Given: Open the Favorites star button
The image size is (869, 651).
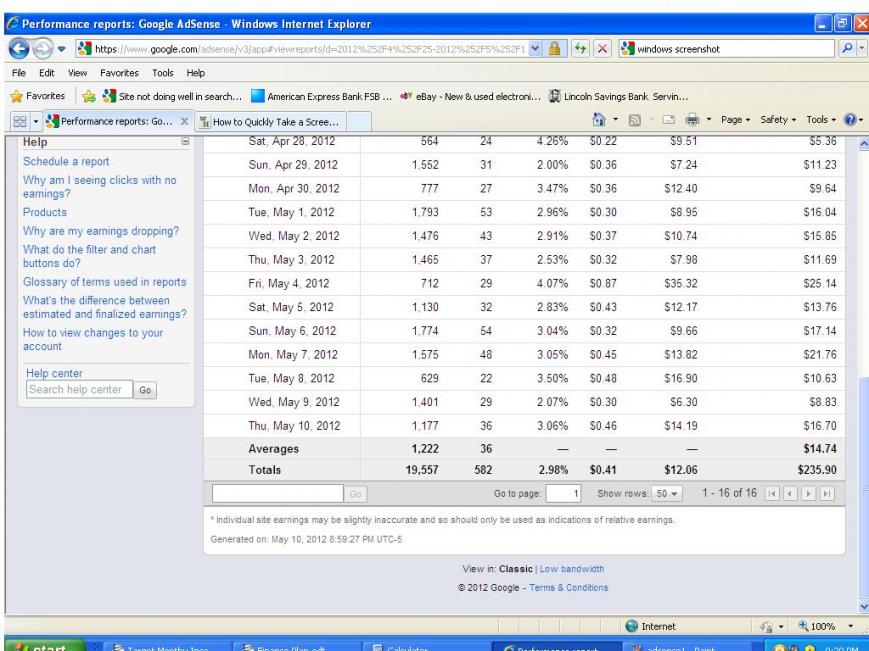Looking at the screenshot, I should (x=38, y=96).
